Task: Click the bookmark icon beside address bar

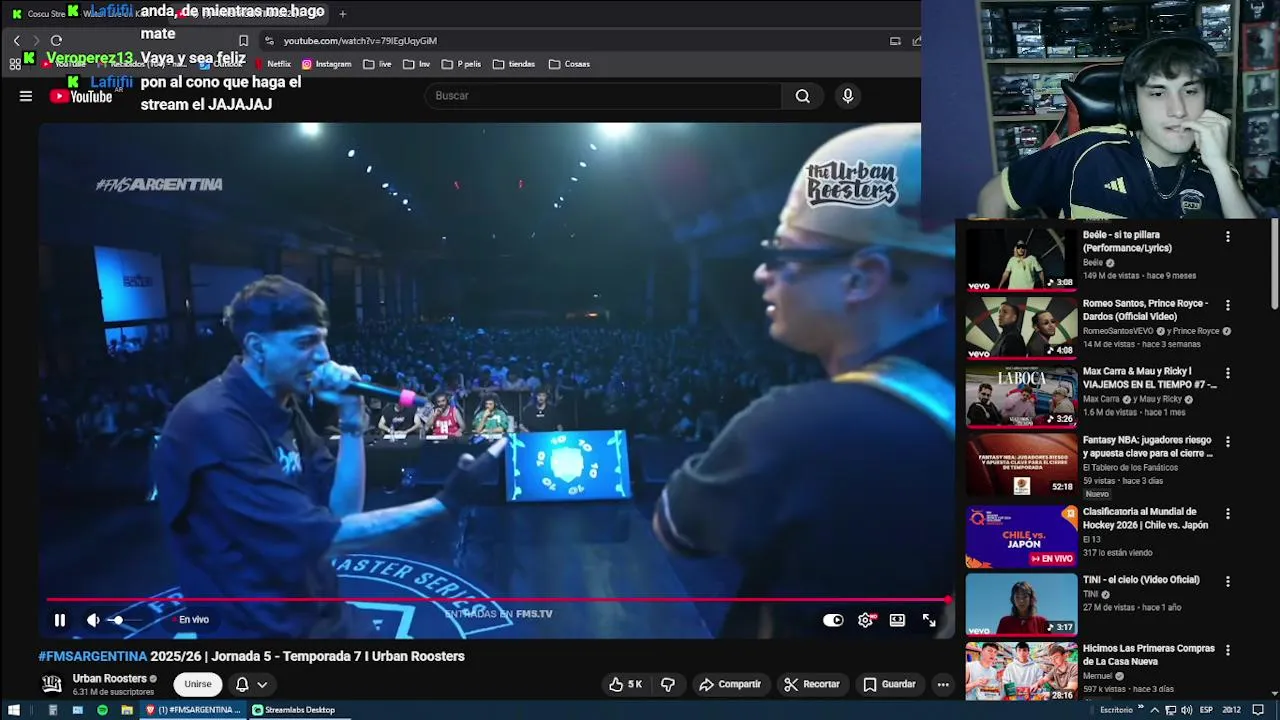Action: (x=243, y=41)
